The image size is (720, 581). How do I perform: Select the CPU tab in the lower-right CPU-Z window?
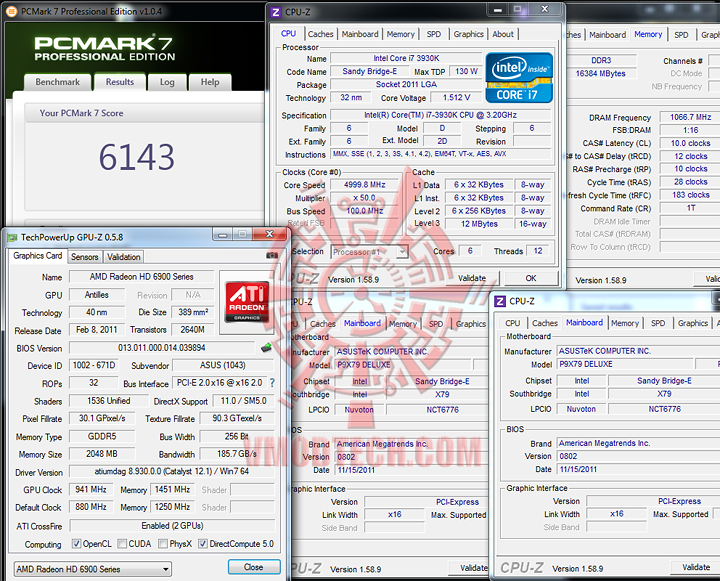tap(512, 323)
